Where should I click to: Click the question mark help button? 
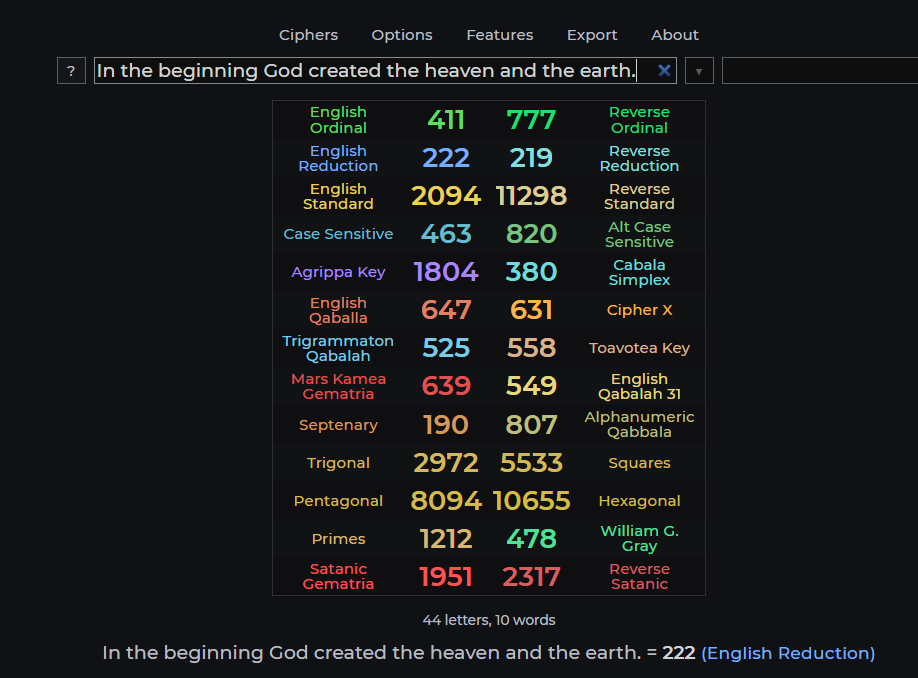click(71, 71)
